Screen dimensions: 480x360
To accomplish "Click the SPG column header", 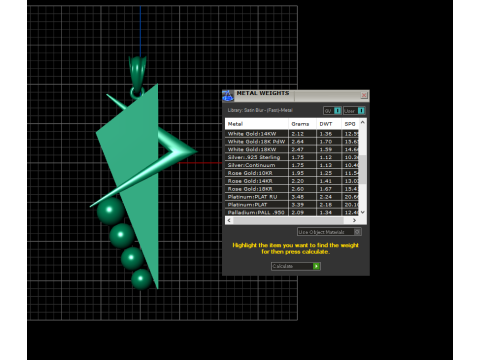I will (x=350, y=124).
